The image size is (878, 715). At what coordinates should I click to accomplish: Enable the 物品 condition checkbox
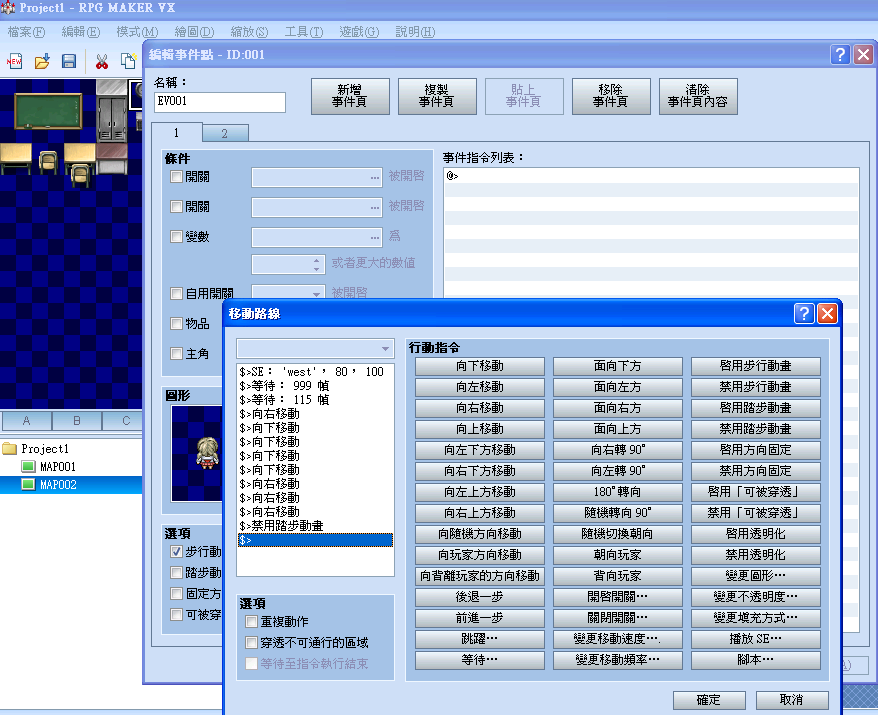(x=176, y=323)
